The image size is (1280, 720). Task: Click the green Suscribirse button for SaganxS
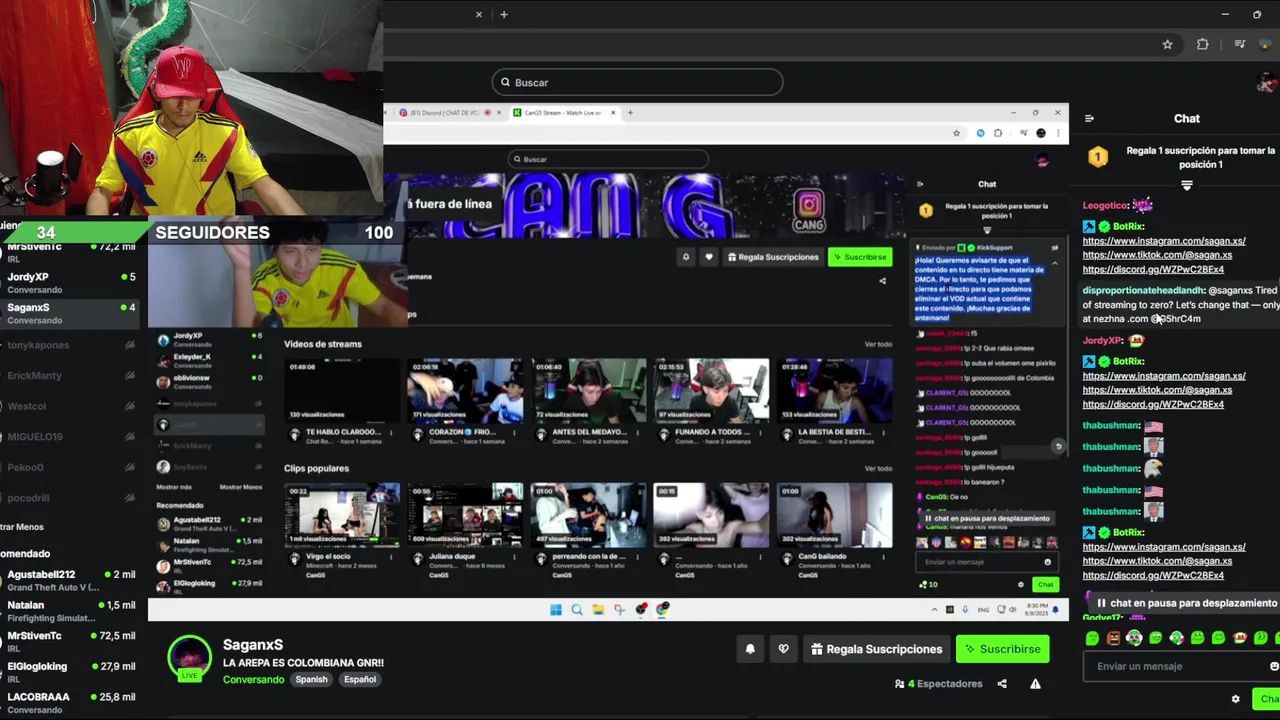pos(1002,649)
